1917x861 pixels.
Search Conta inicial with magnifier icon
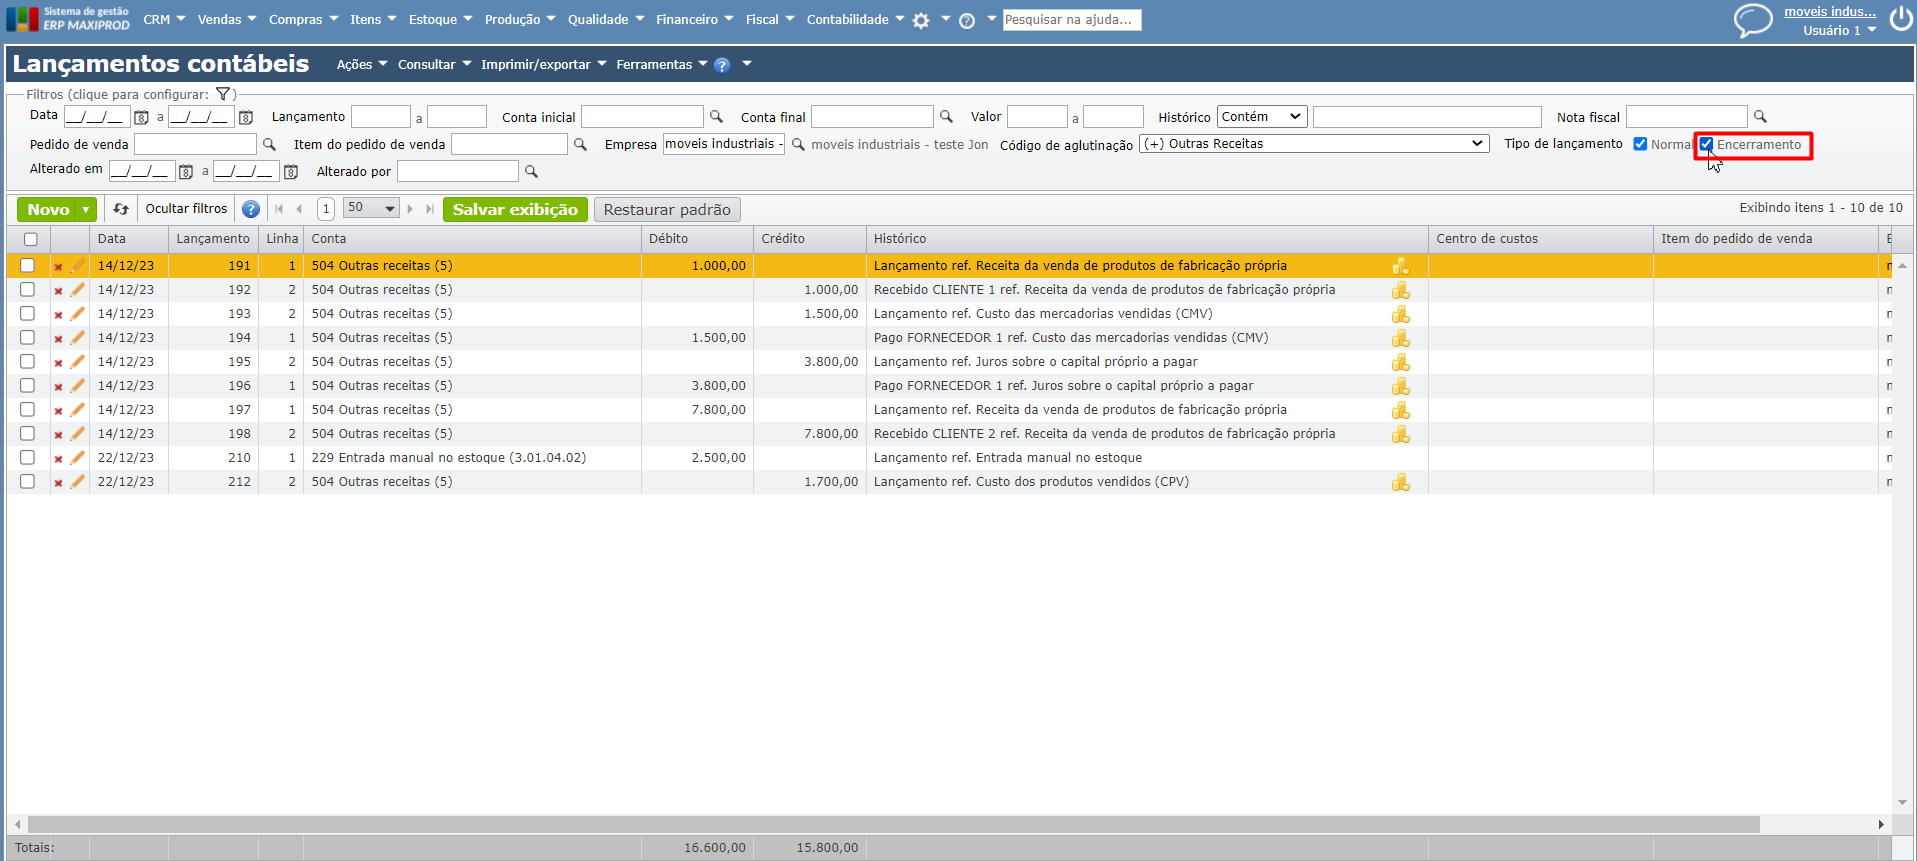point(716,117)
